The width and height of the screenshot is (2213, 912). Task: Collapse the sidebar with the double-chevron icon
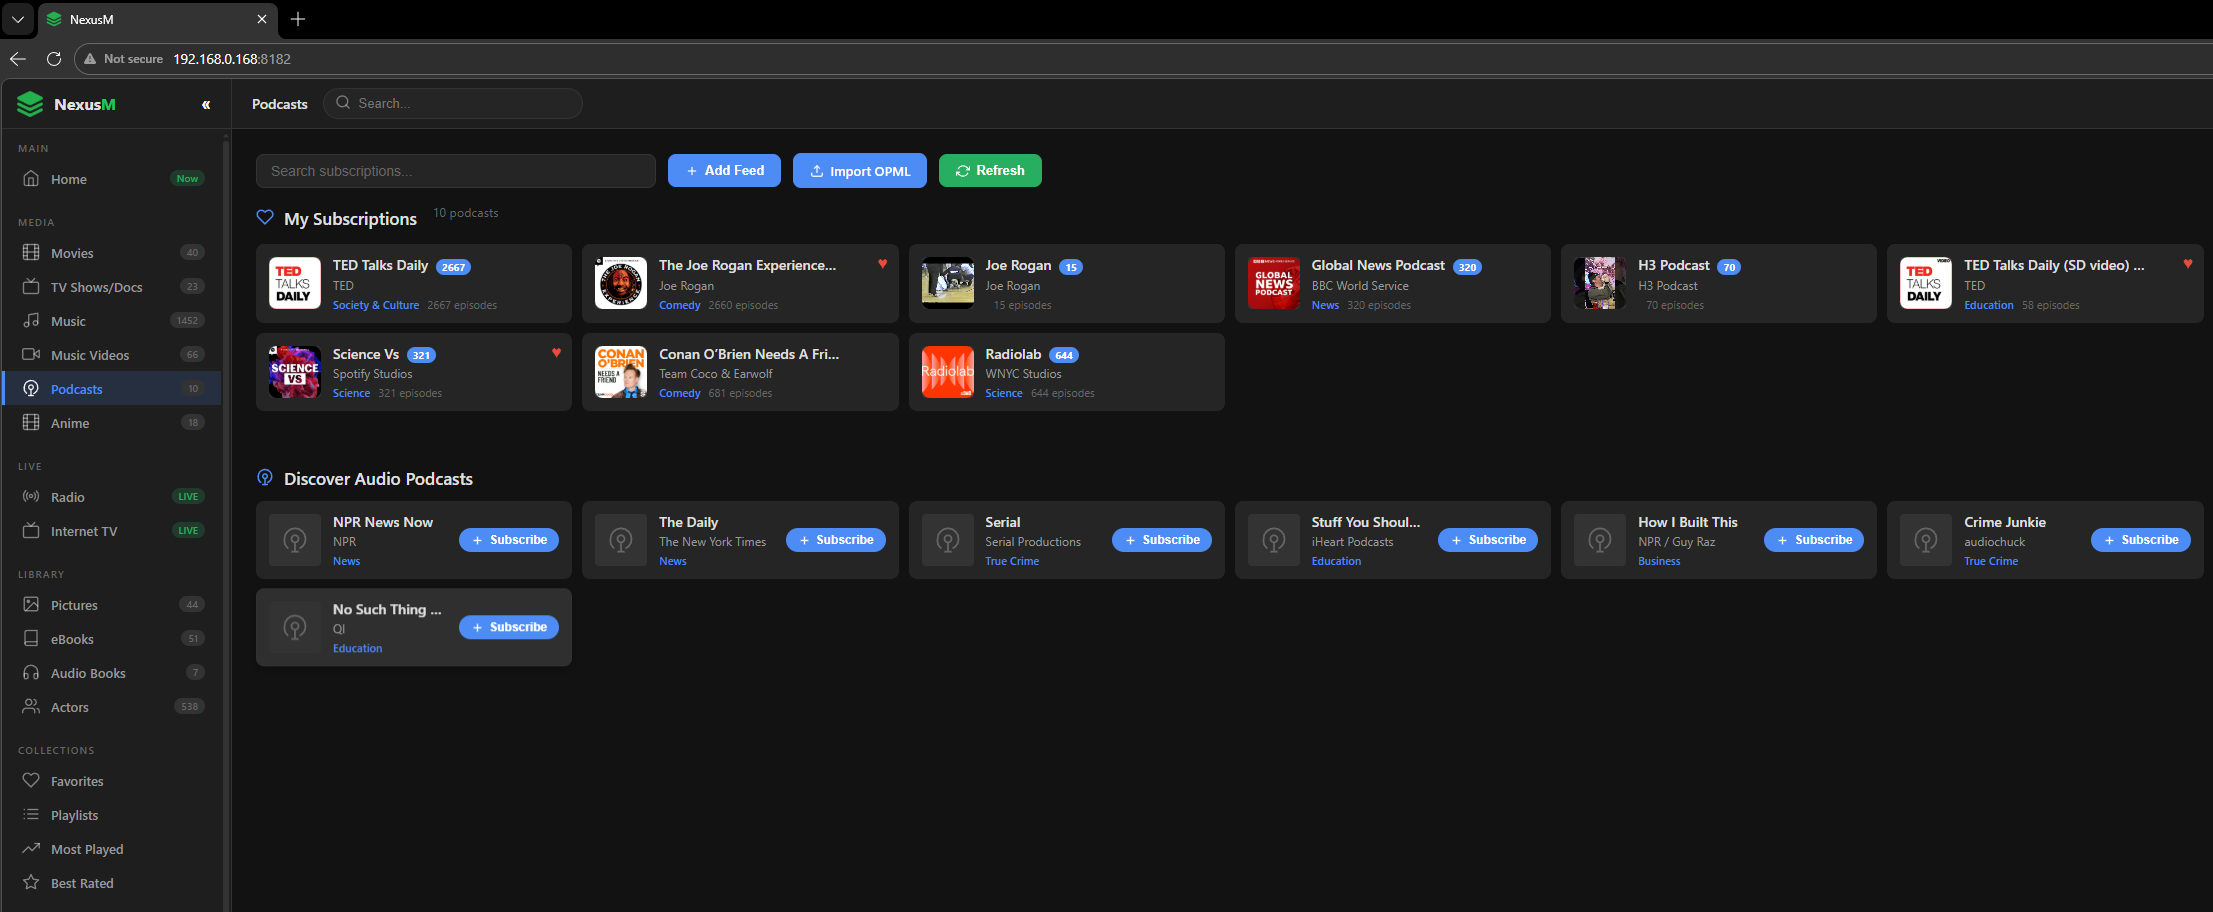[206, 105]
